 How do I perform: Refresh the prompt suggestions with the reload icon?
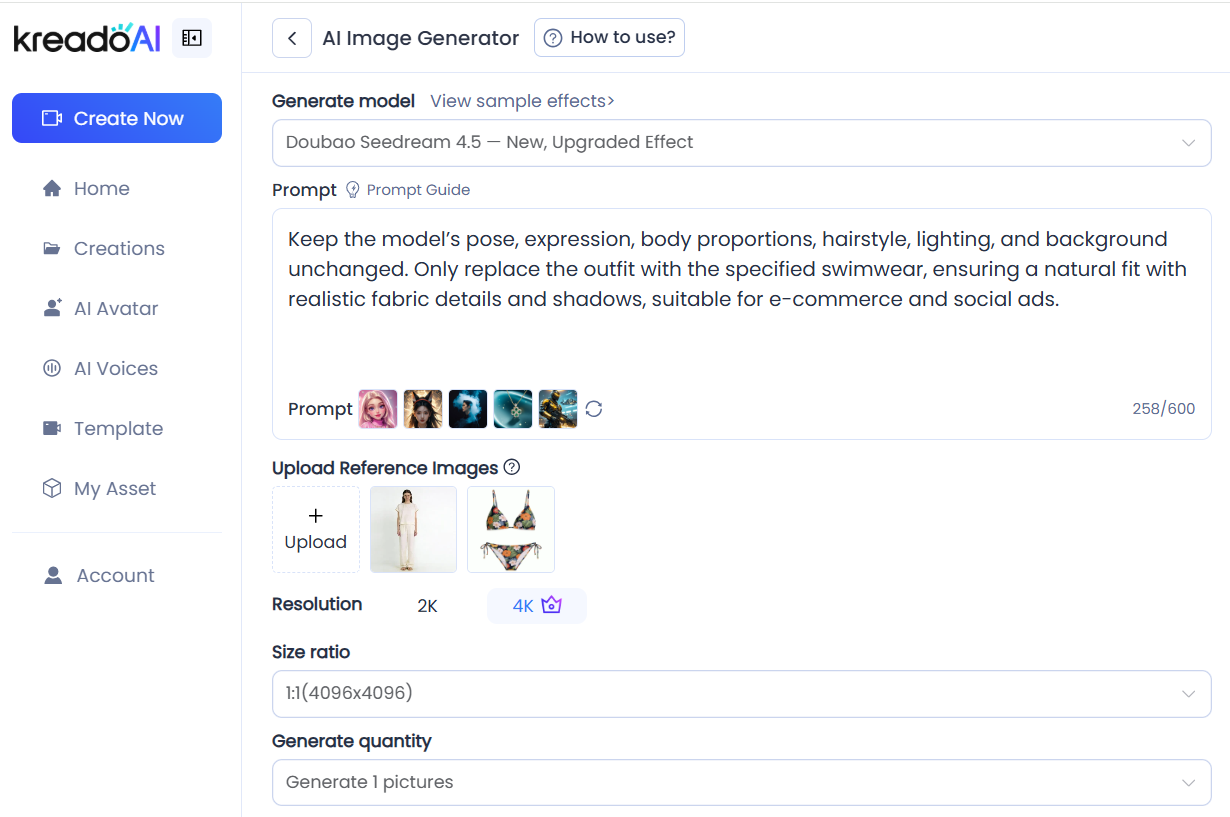[594, 409]
